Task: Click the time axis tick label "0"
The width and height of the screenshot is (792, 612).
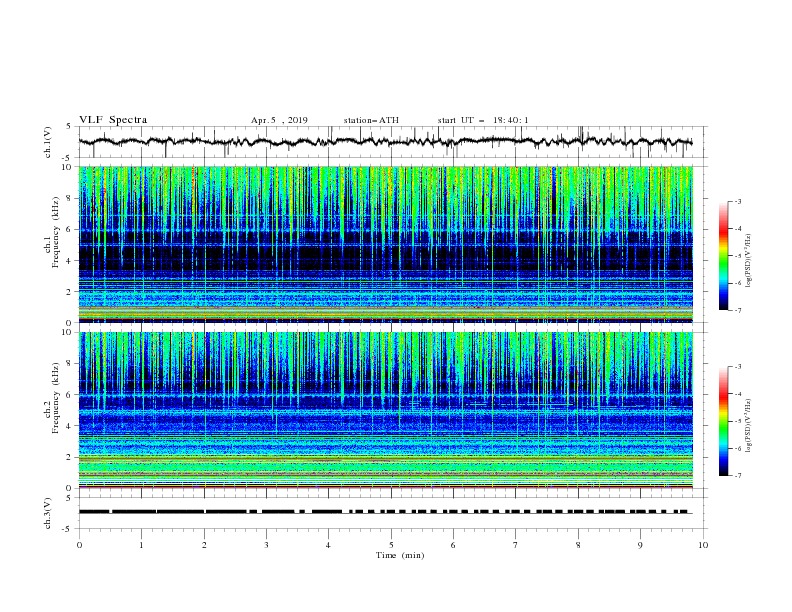Action: click(x=79, y=545)
